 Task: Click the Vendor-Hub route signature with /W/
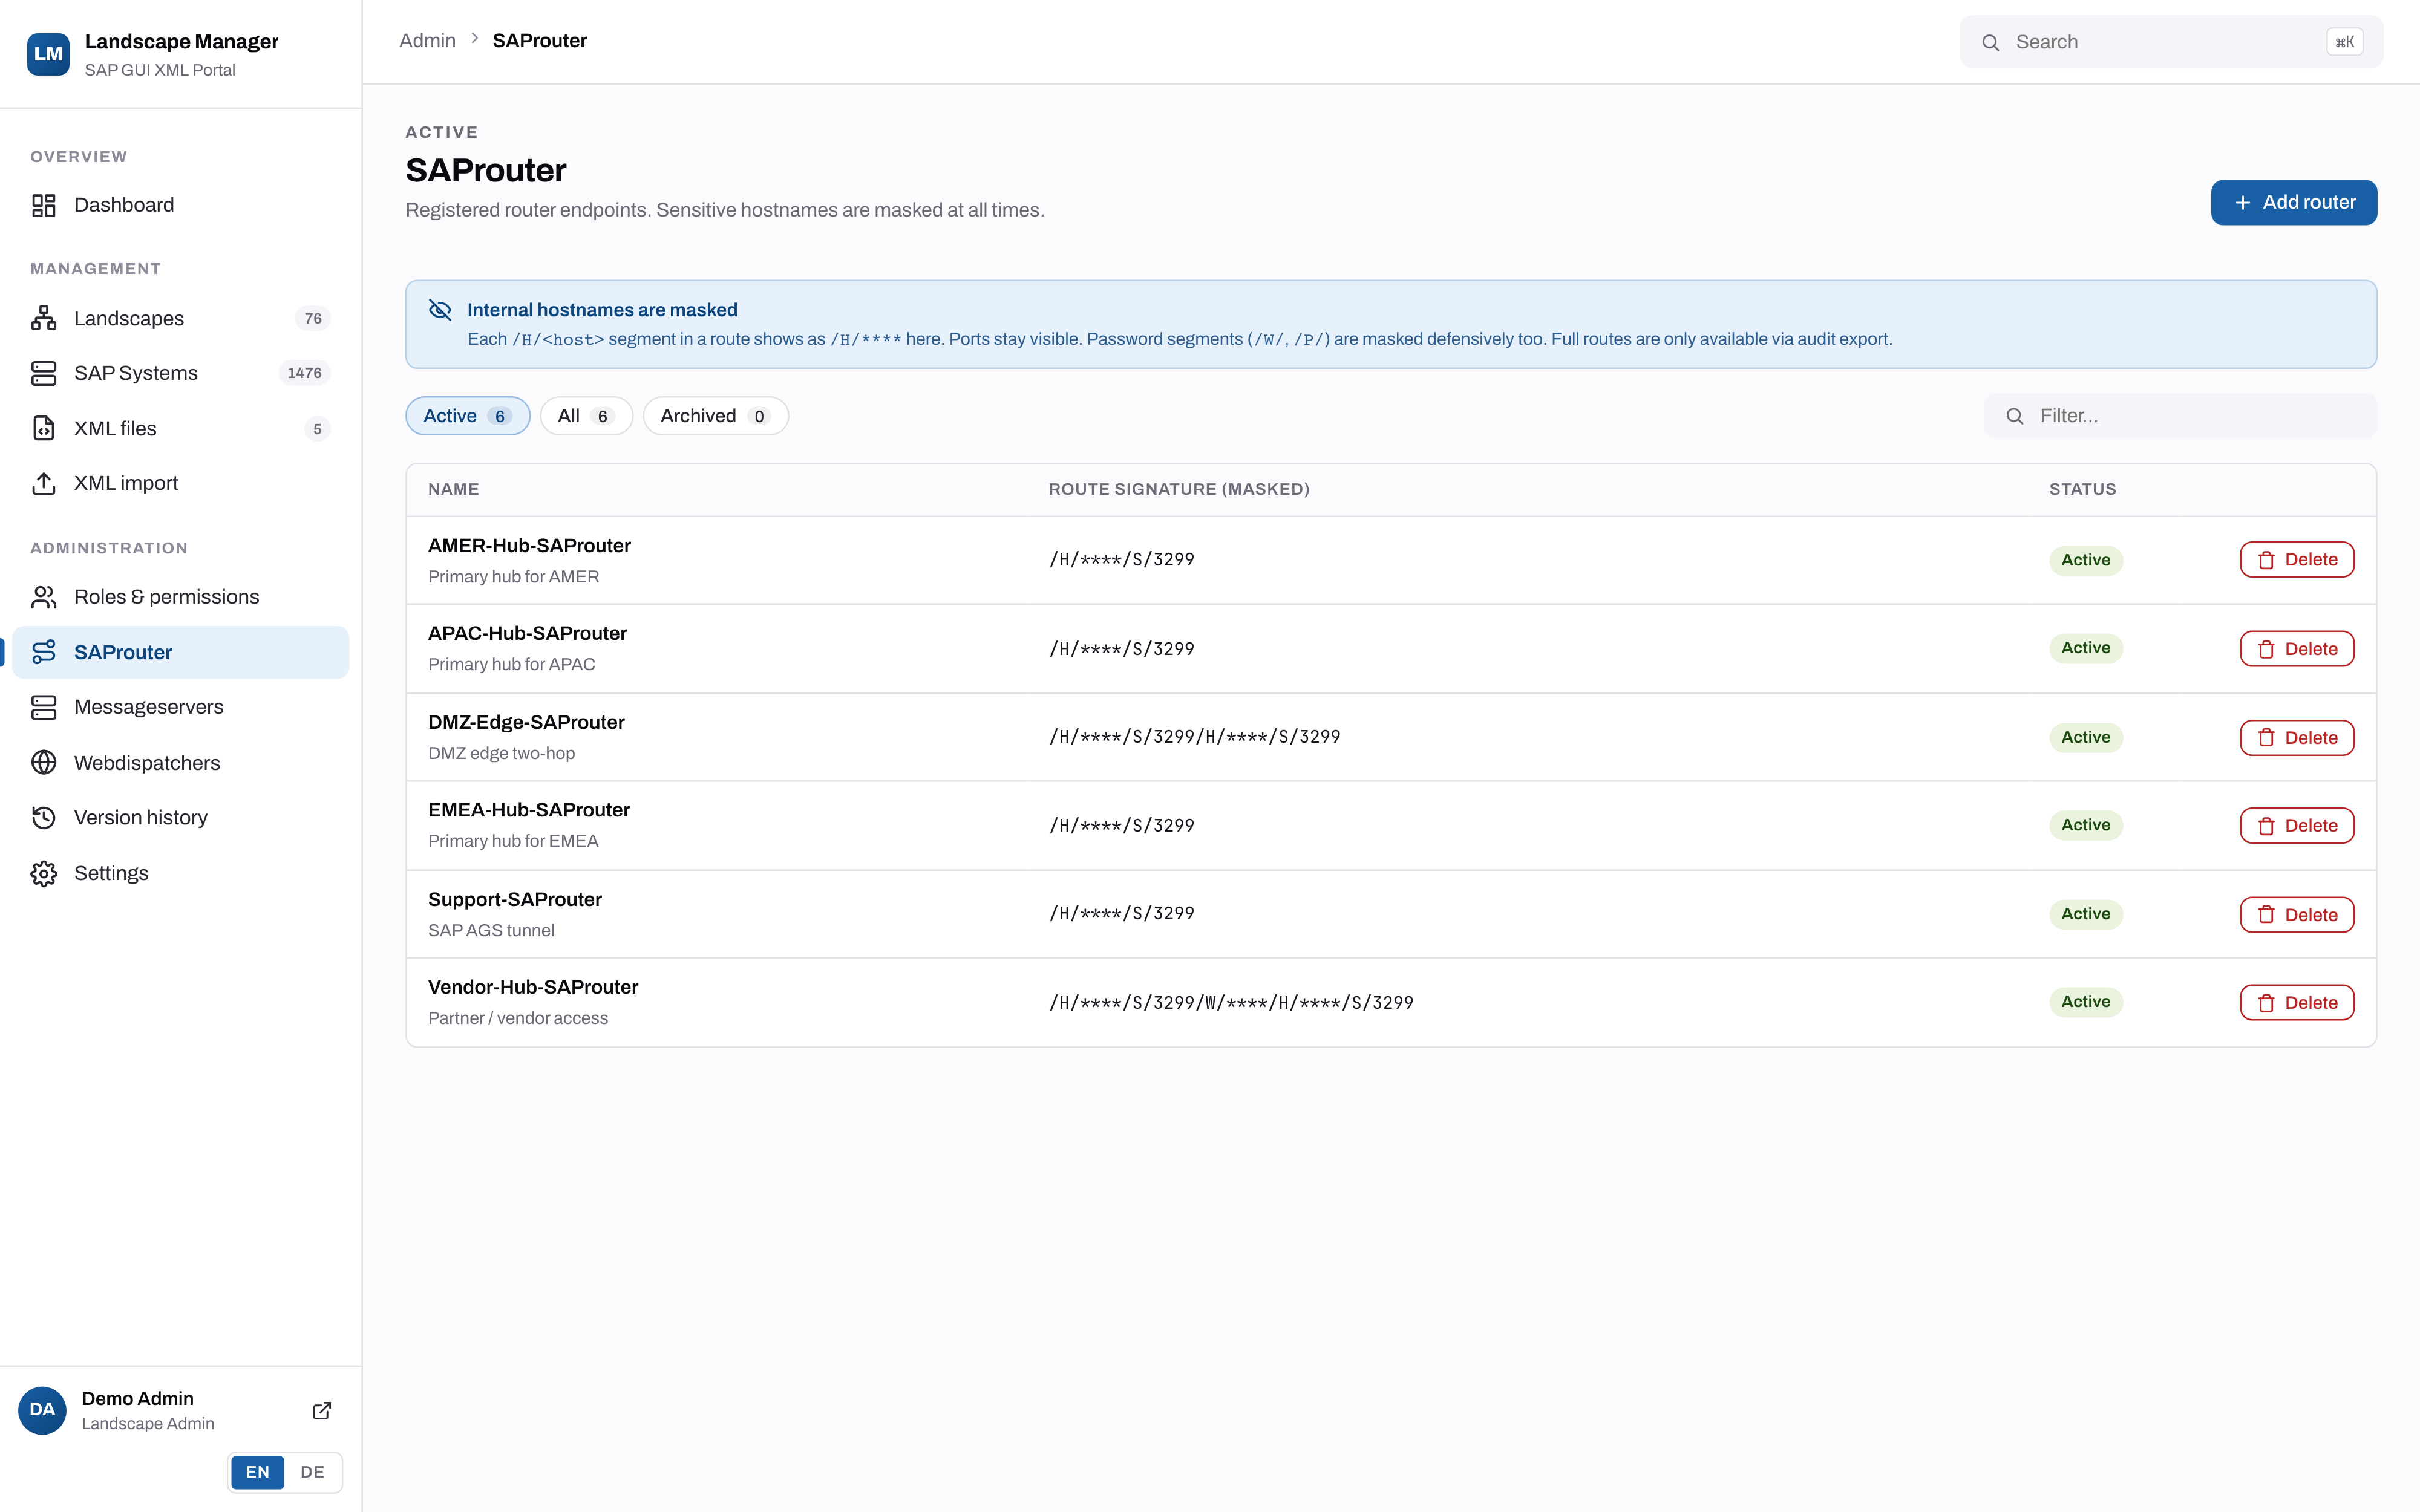(1232, 1003)
